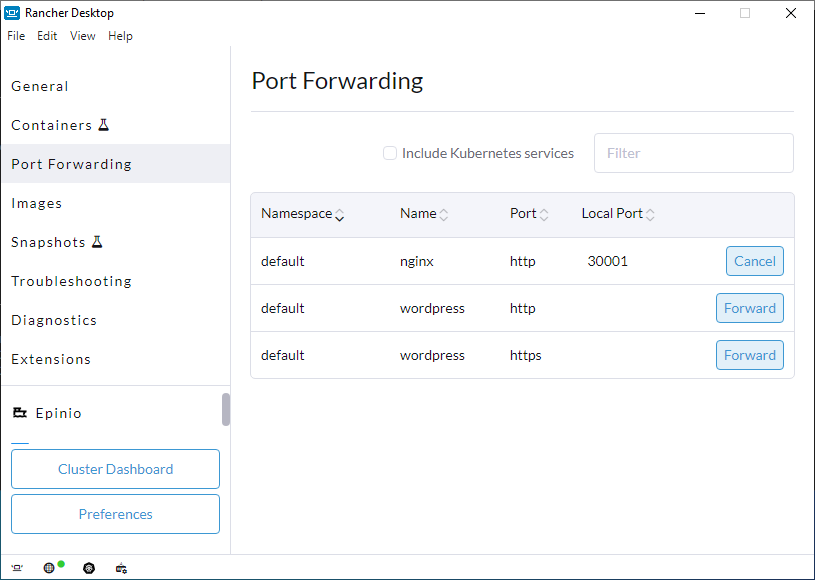Image resolution: width=815 pixels, height=580 pixels.
Task: Sort table by Namespace column arrows
Action: tap(339, 214)
